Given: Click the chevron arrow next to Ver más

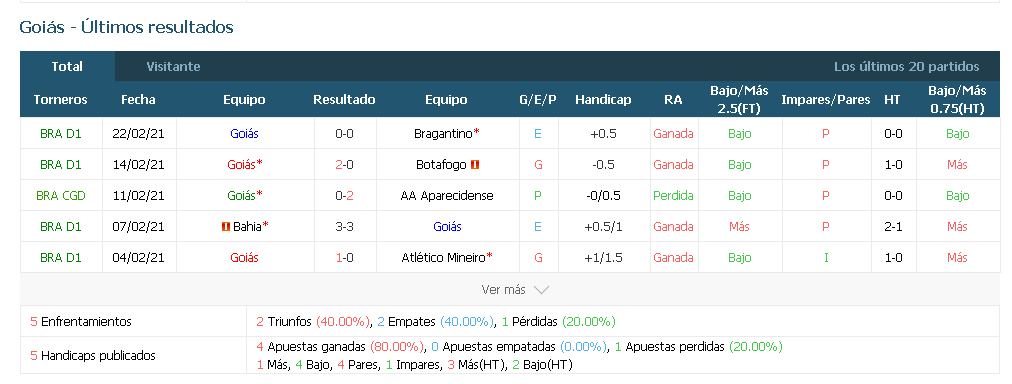Looking at the screenshot, I should [541, 290].
